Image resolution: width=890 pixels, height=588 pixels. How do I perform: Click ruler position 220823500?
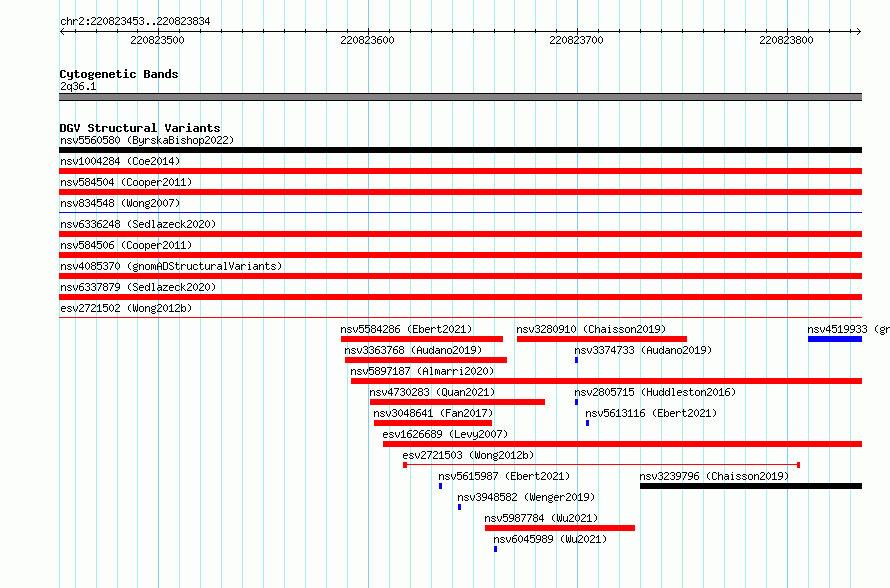[x=157, y=40]
